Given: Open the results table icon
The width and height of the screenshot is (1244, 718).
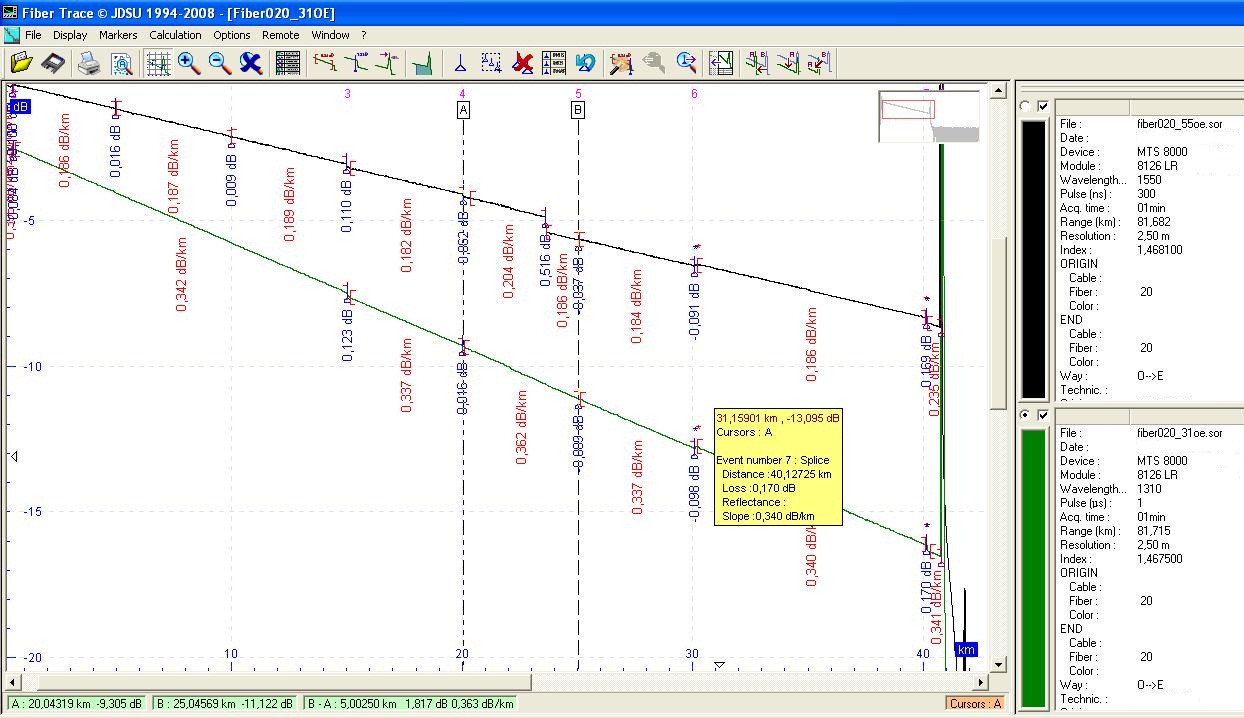Looking at the screenshot, I should (288, 63).
